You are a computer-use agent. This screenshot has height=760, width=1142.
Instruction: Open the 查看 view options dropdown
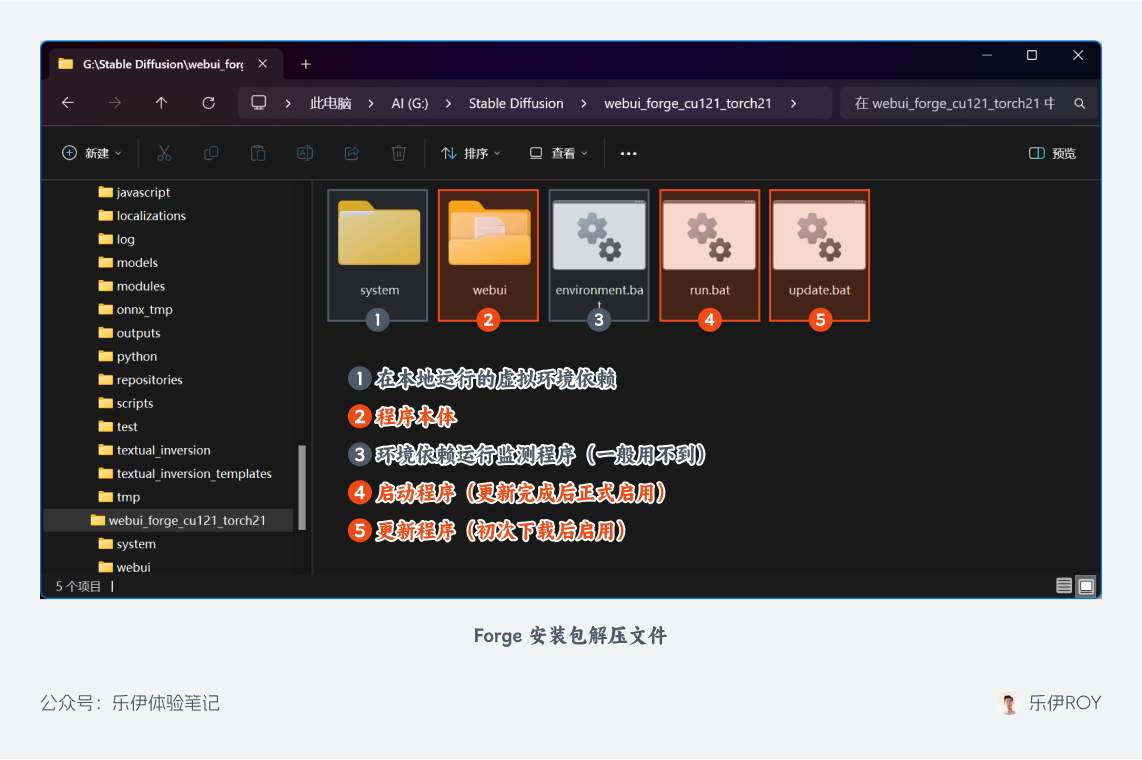pyautogui.click(x=557, y=153)
